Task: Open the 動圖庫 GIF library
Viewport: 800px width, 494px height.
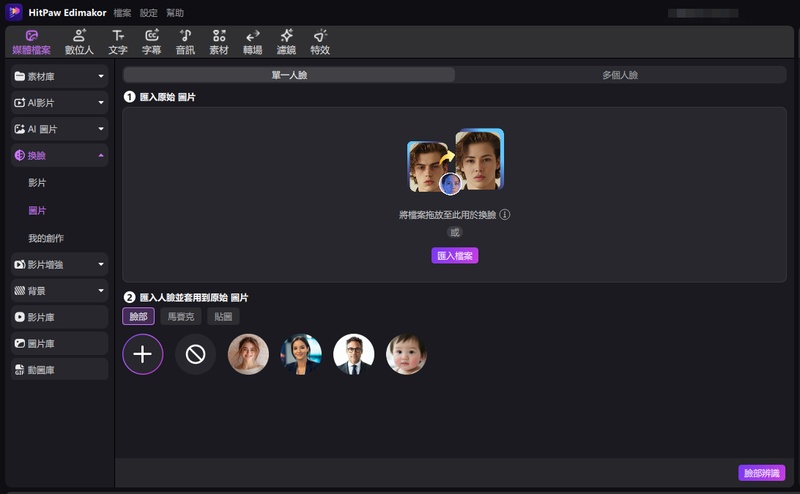Action: click(59, 370)
